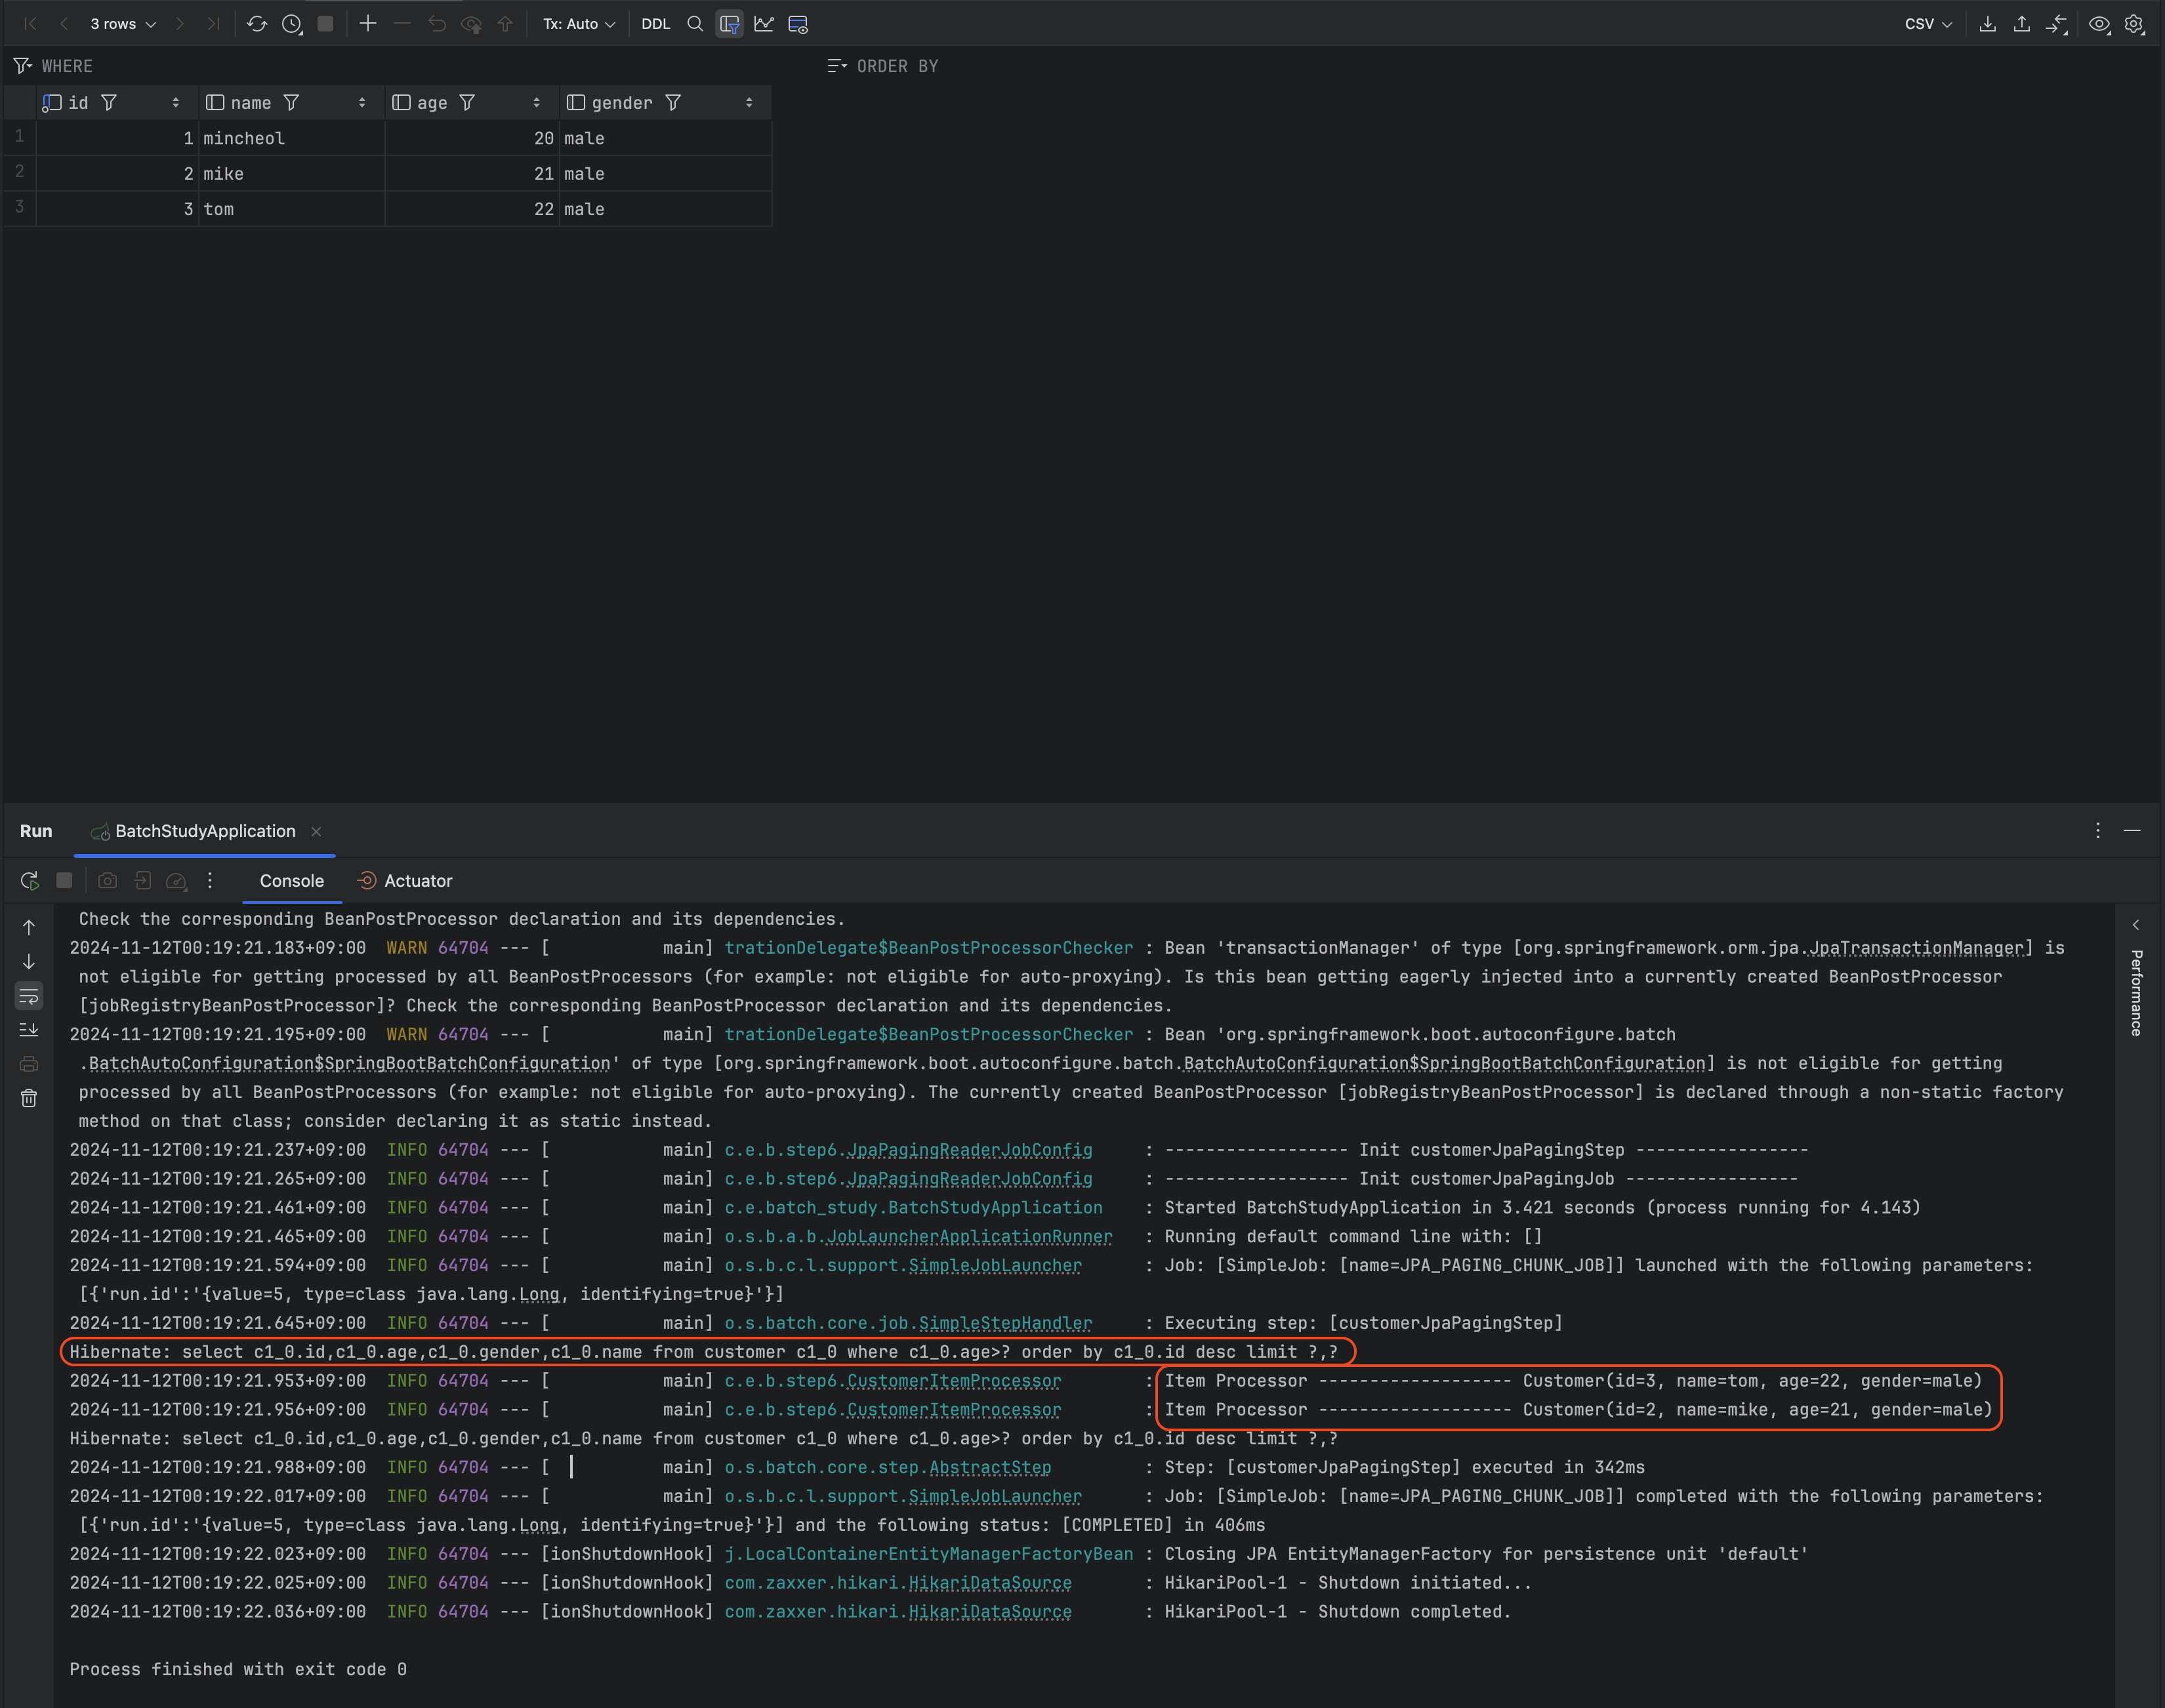Toggle the view eye icon at top right
Image resolution: width=2165 pixels, height=1708 pixels.
click(2099, 24)
